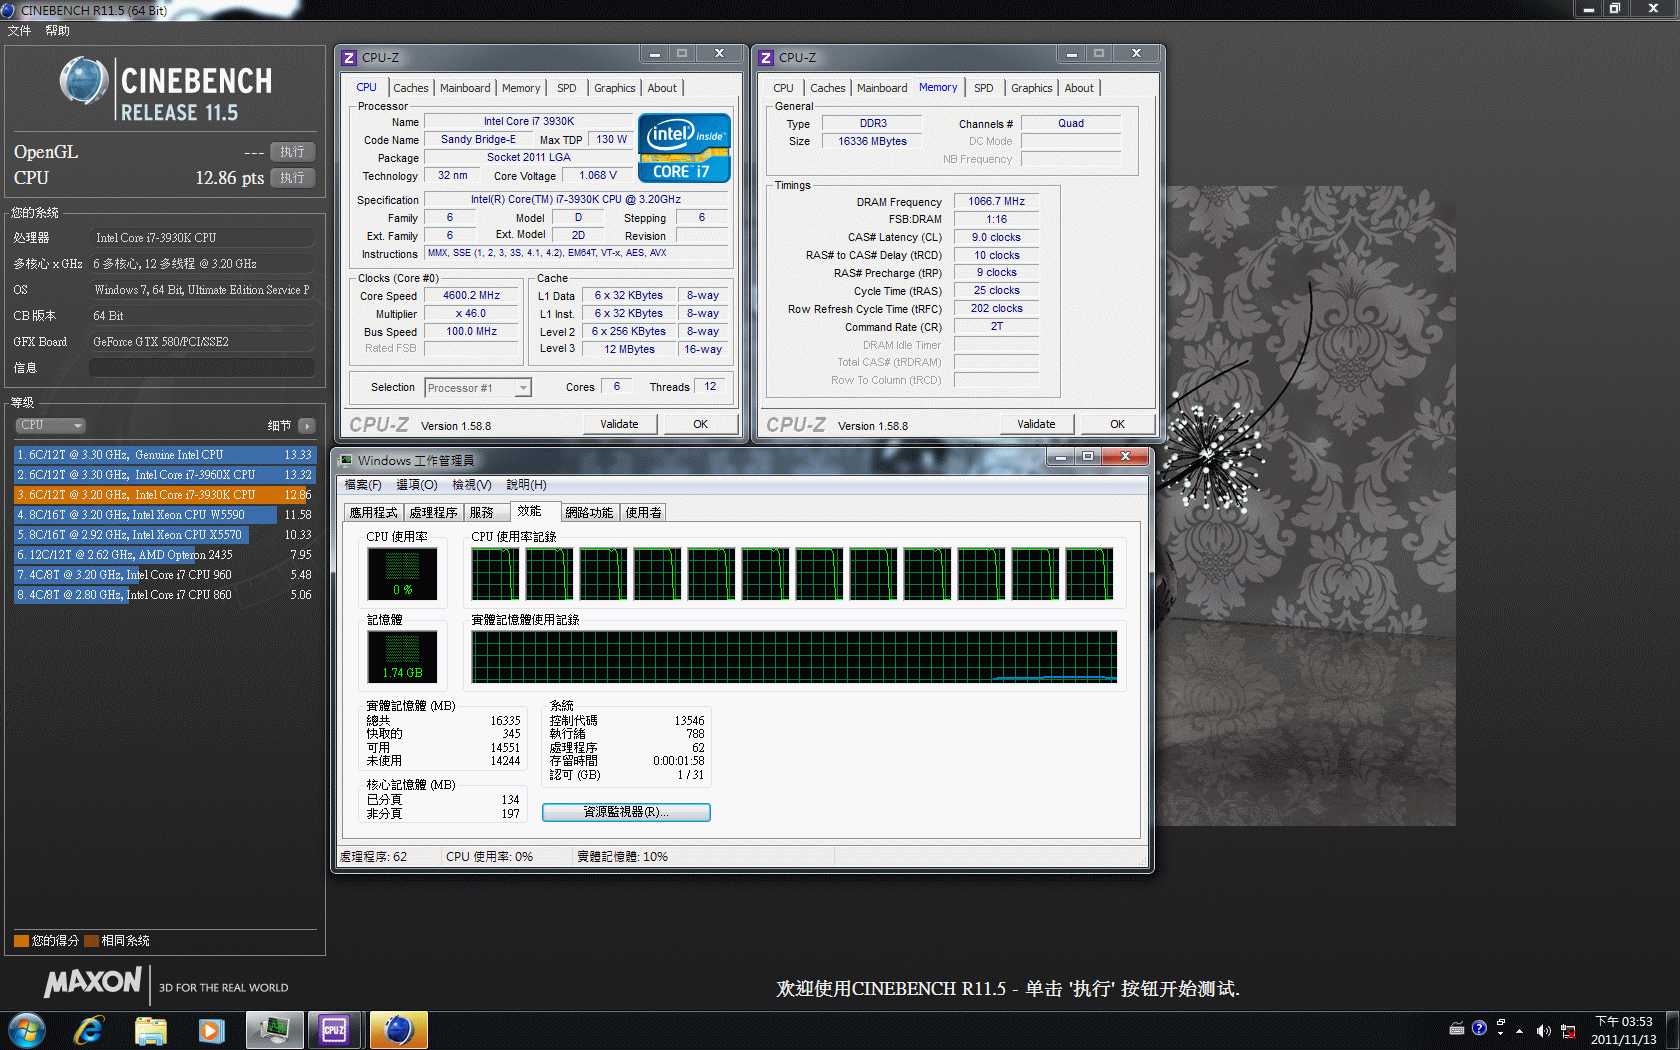
Task: Switch to Memory tab in left CPU-Z
Action: tap(521, 88)
